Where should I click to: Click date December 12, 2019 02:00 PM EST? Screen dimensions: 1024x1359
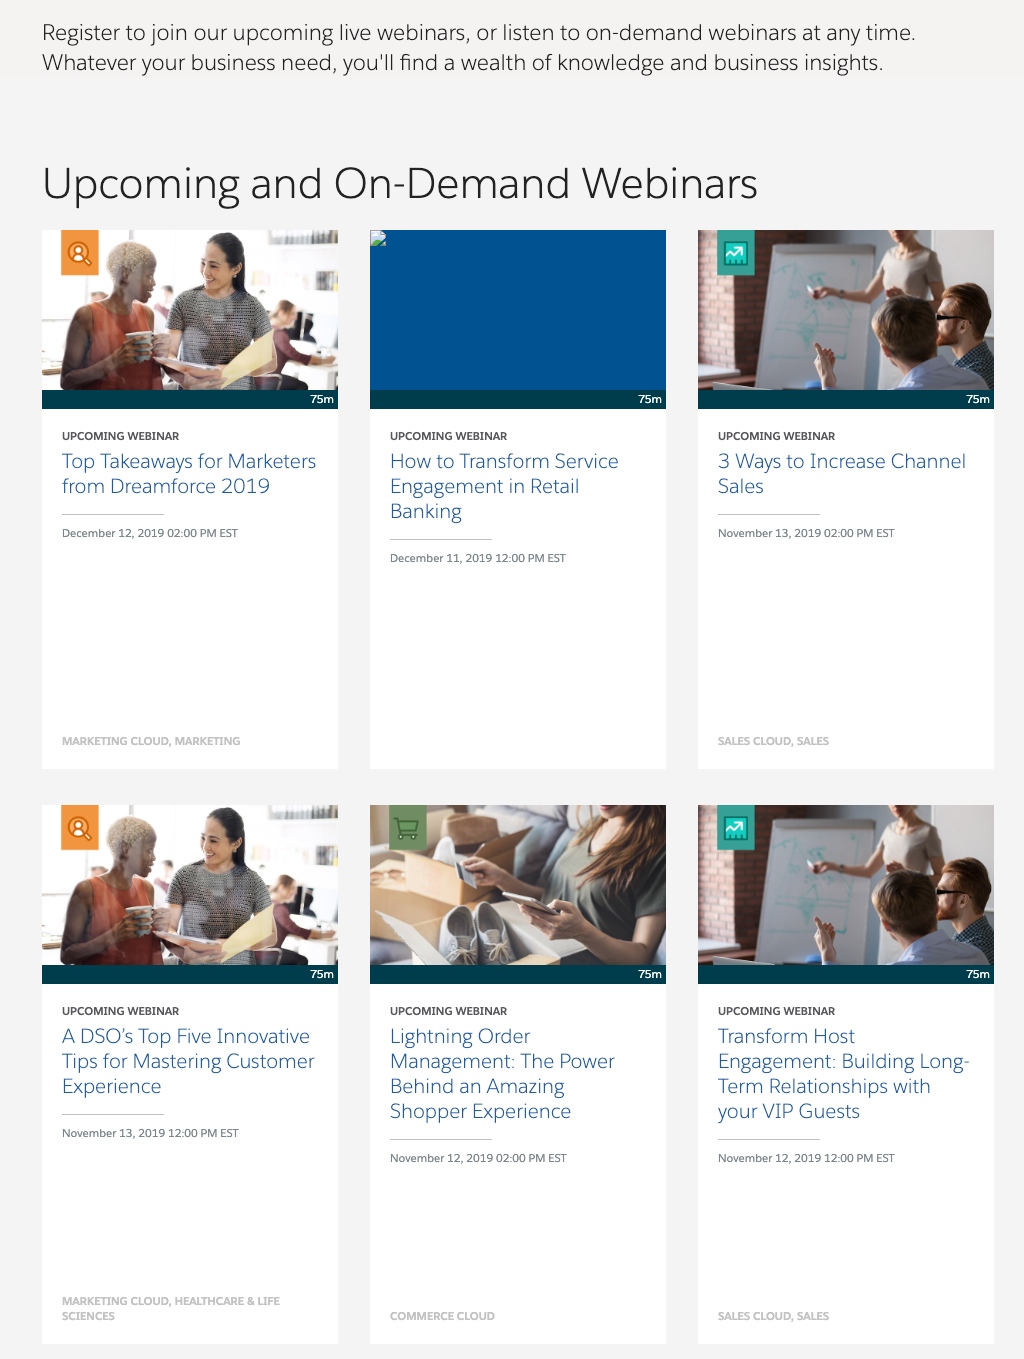click(x=150, y=533)
